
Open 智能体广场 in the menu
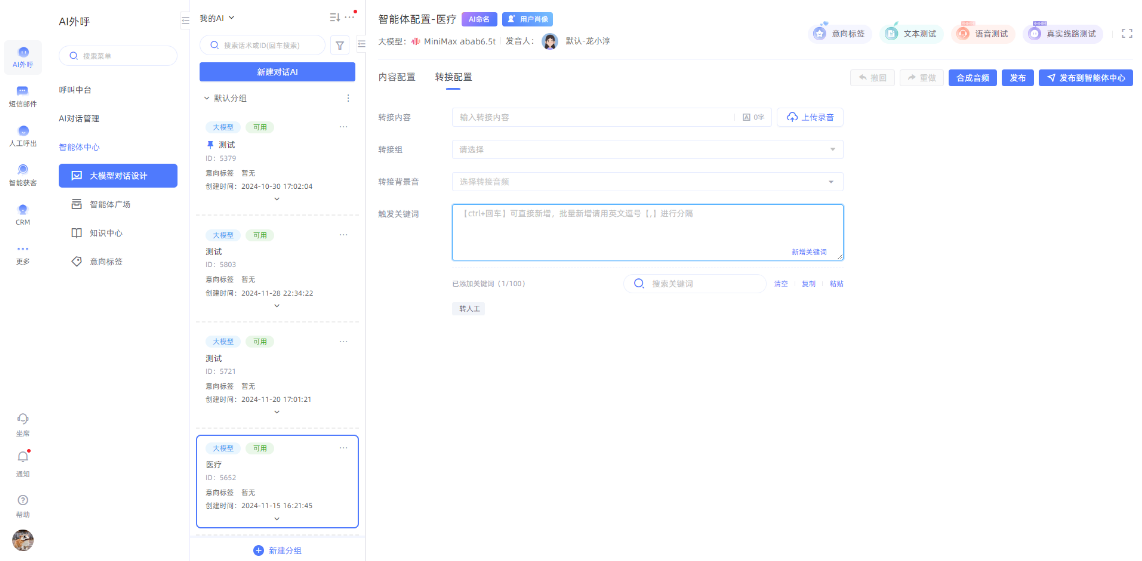click(109, 204)
